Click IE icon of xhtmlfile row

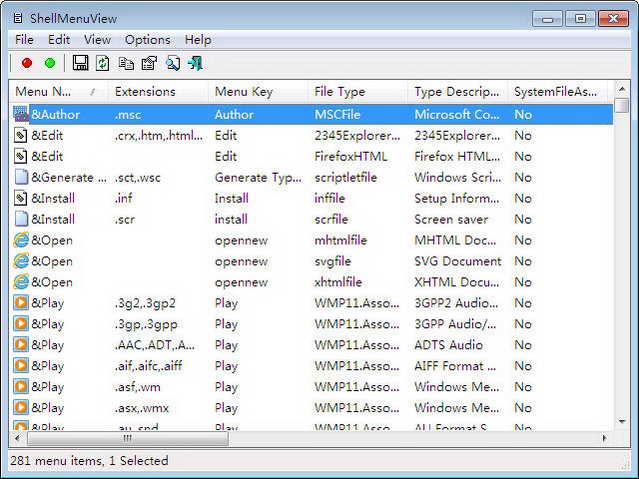[21, 282]
